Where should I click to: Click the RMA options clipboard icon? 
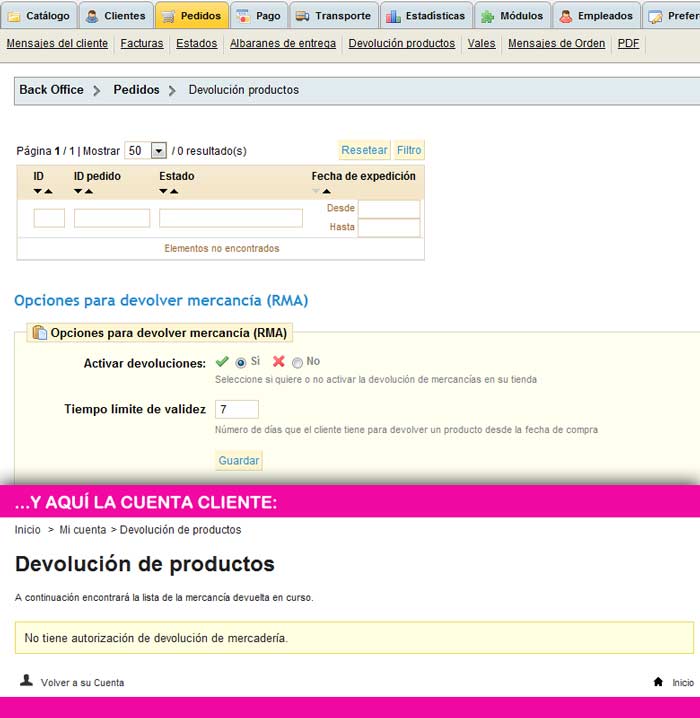coord(40,332)
